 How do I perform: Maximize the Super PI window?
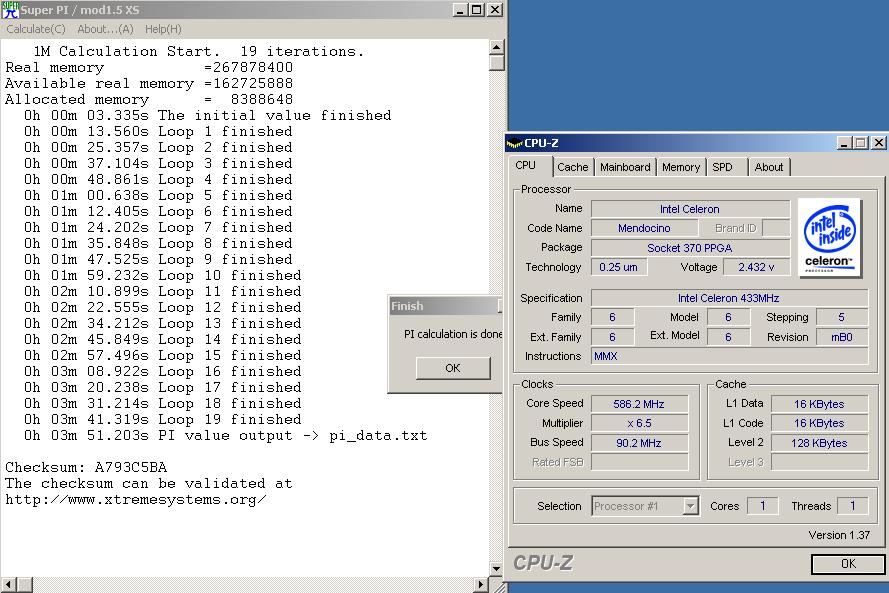pyautogui.click(x=477, y=10)
